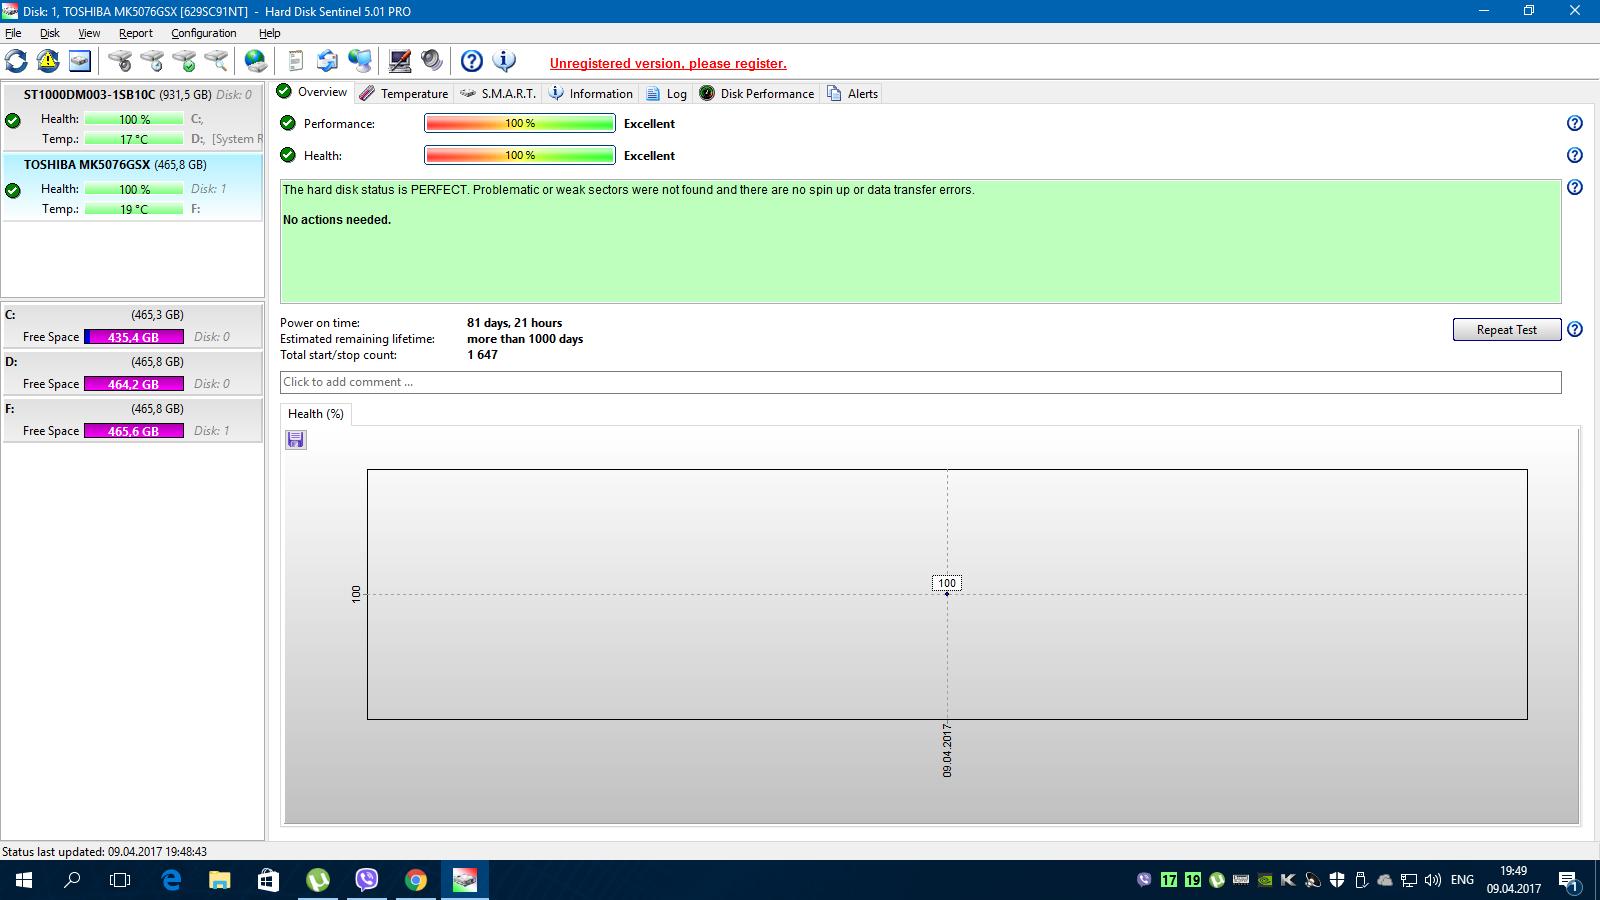Open the volume control in the system tray
Viewport: 1600px width, 900px height.
pyautogui.click(x=1433, y=880)
